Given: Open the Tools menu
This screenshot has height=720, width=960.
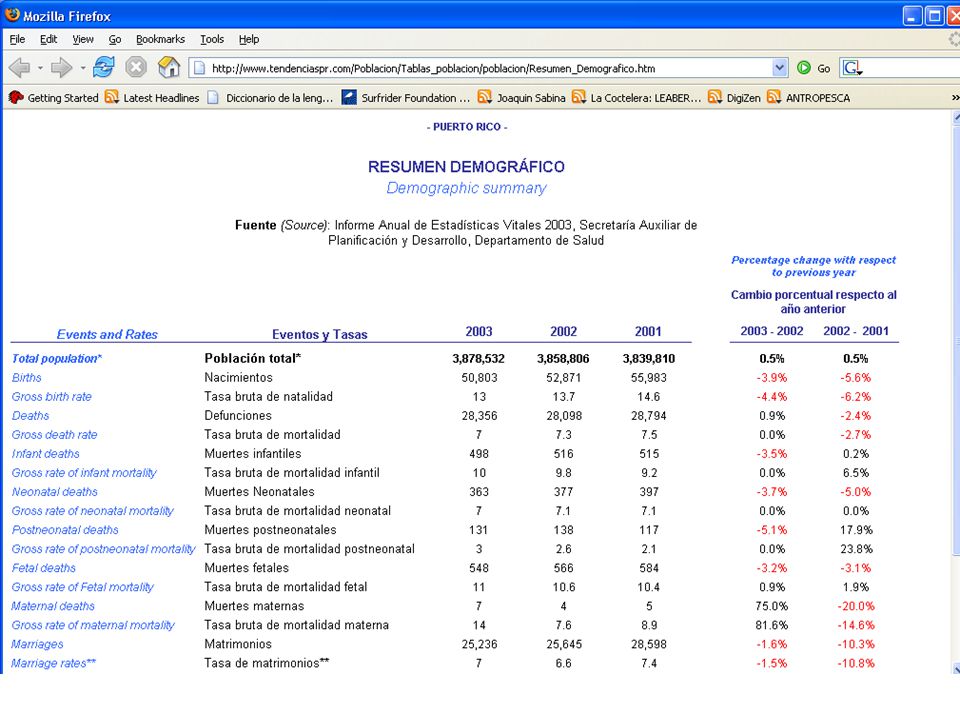Looking at the screenshot, I should pyautogui.click(x=212, y=39).
